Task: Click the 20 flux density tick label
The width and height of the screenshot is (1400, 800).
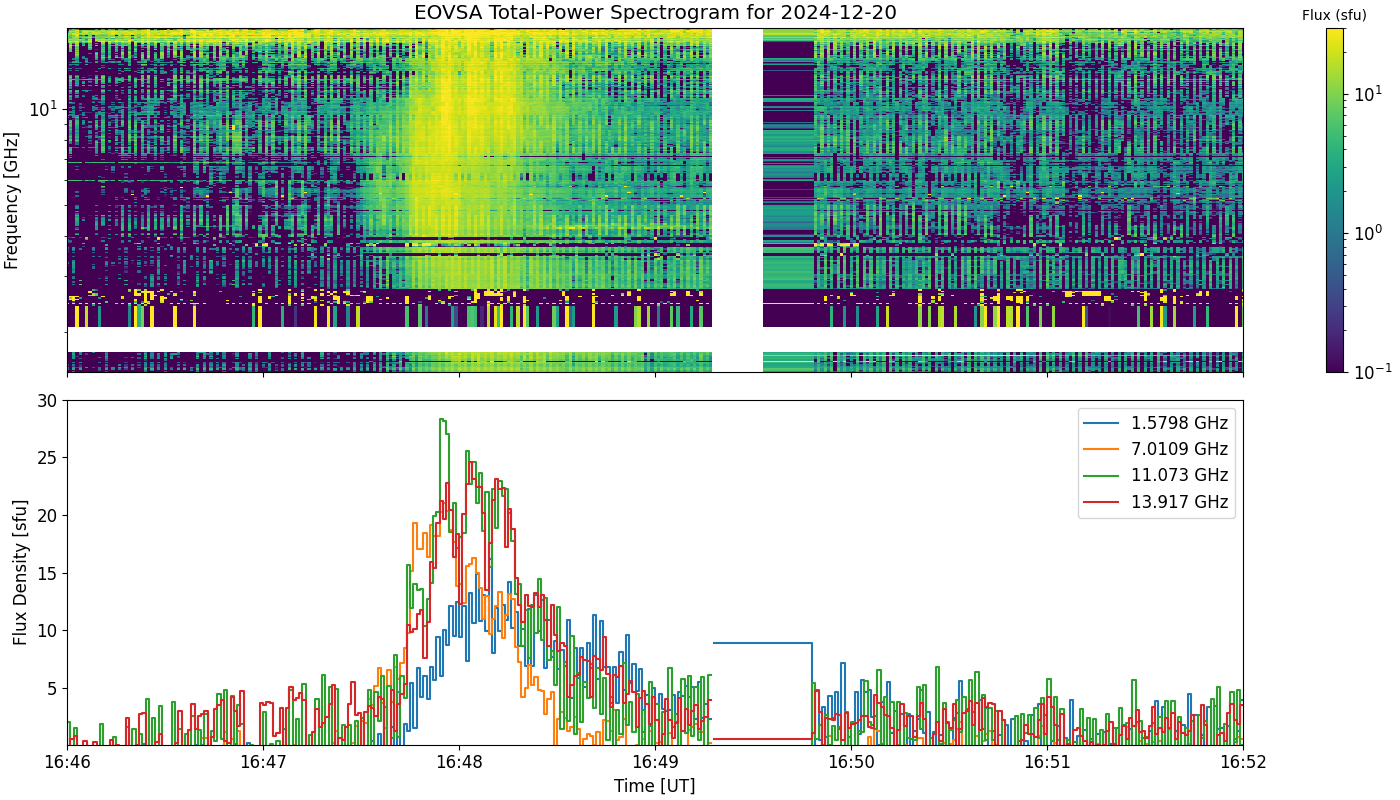Action: [49, 515]
